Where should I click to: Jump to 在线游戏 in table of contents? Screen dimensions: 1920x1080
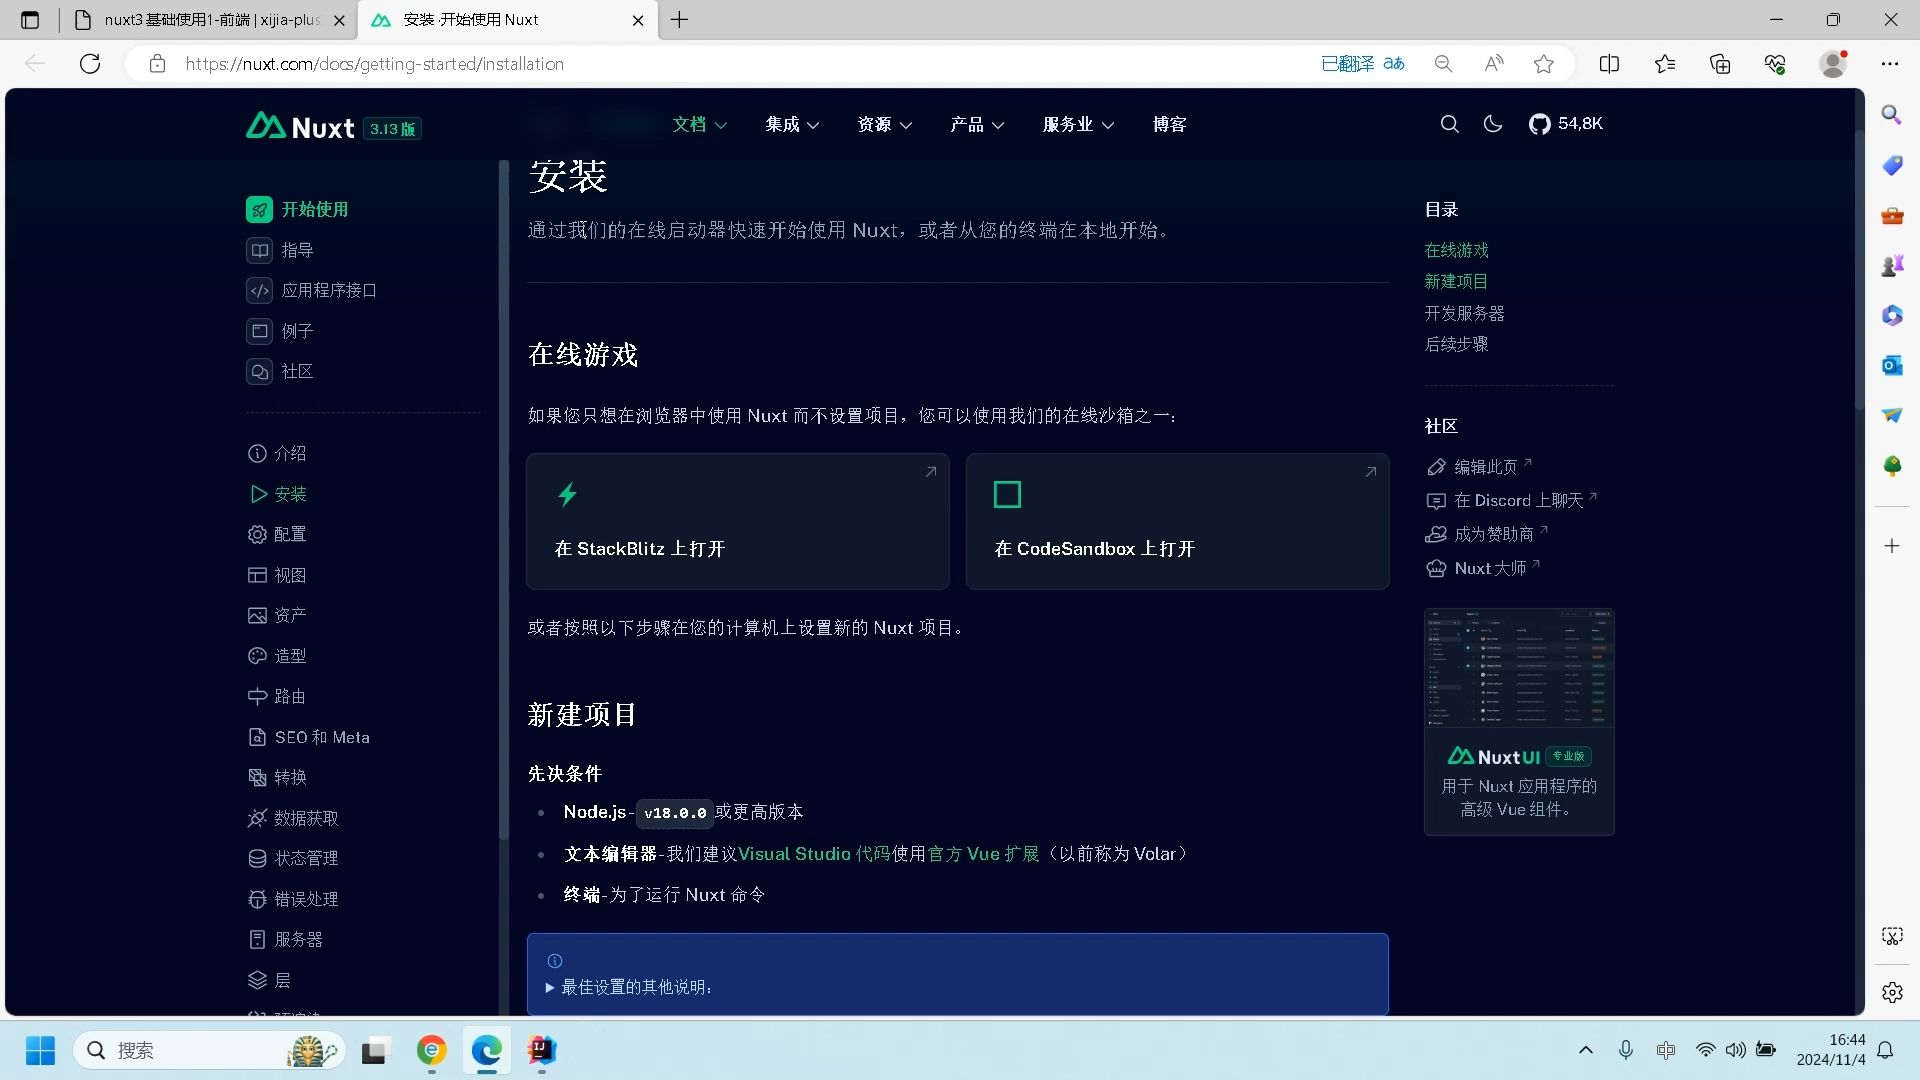(x=1456, y=250)
